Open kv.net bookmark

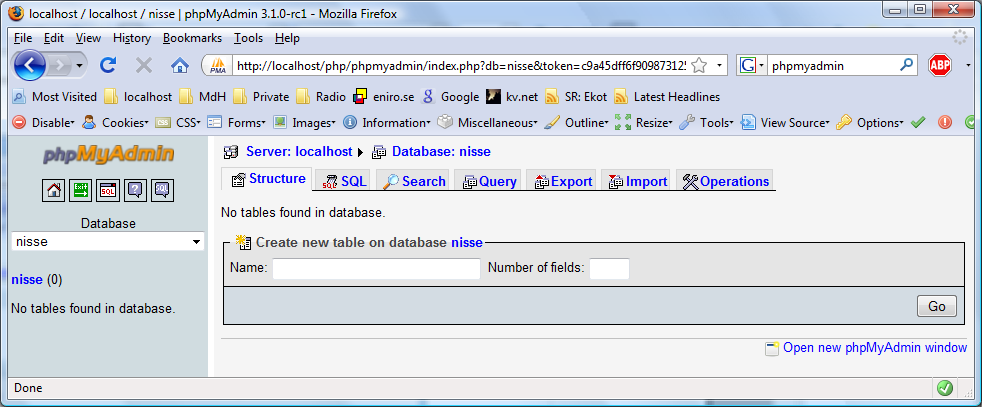point(512,97)
